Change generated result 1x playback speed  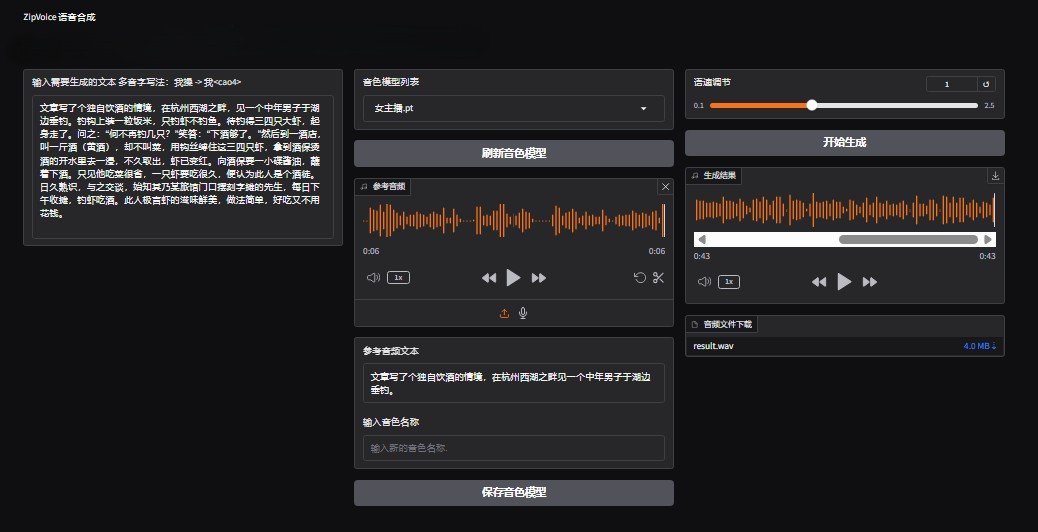point(728,282)
